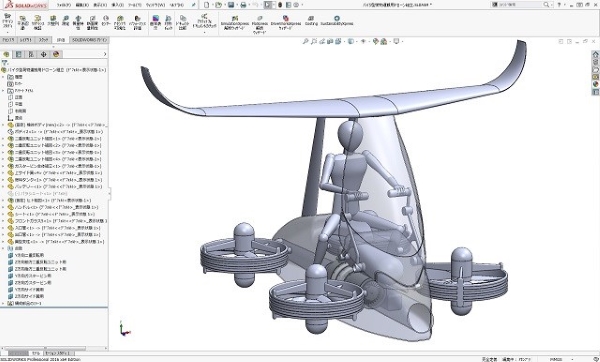600x362 pixels.
Task: Open the Appearances tab in right task pane
Action: point(595,84)
